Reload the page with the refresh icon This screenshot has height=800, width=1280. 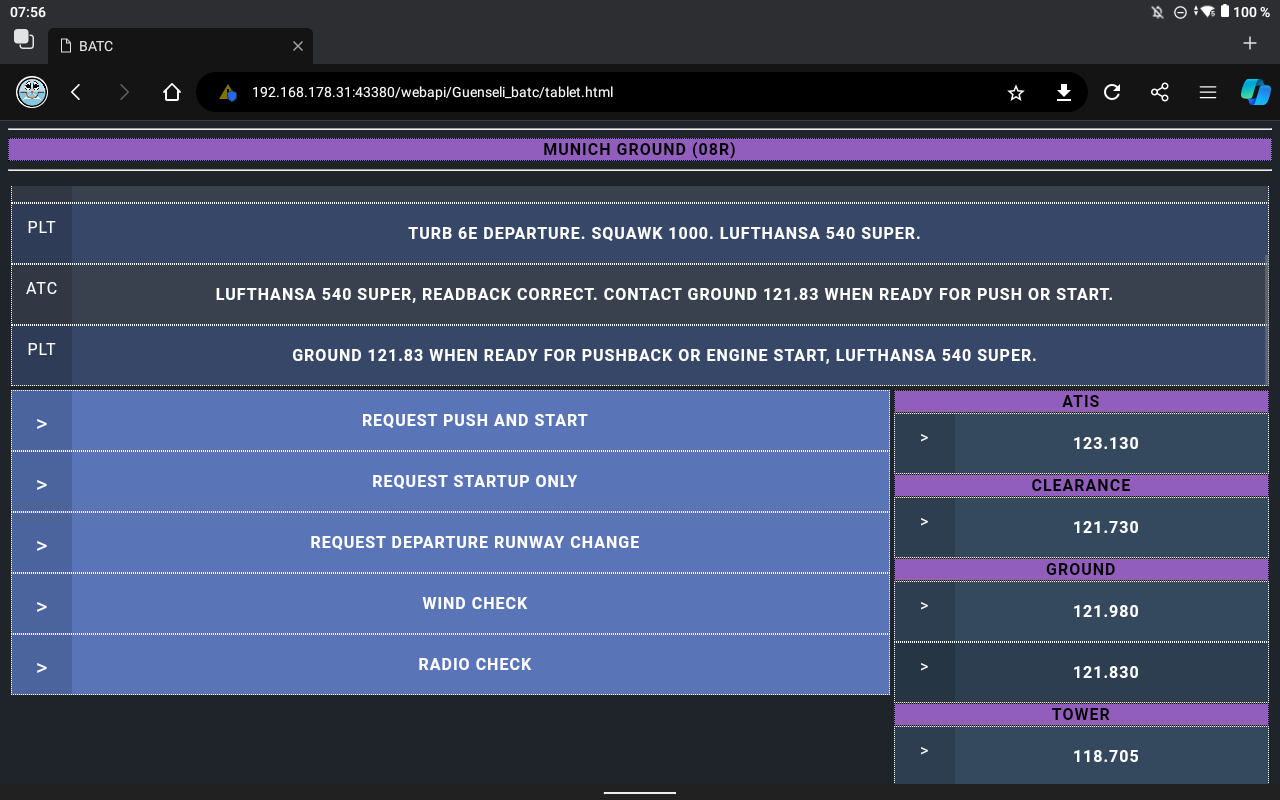tap(1112, 92)
